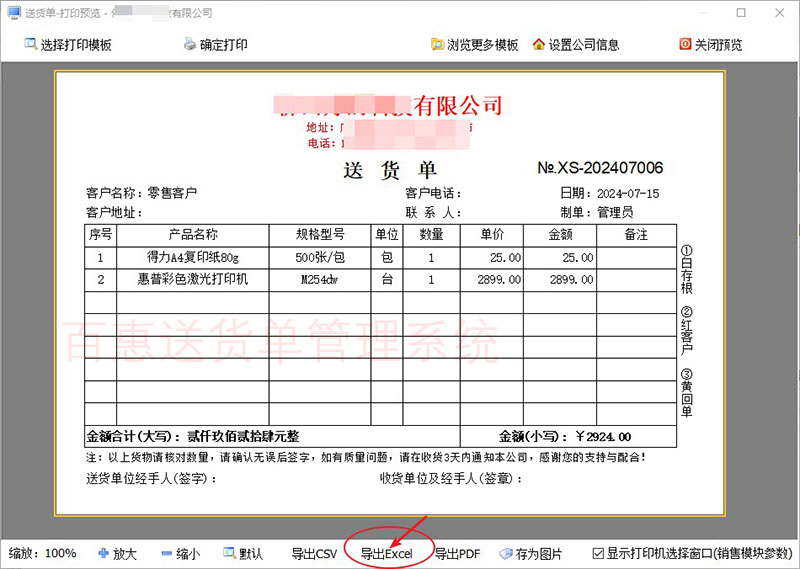Export the delivery note as CSV
This screenshot has width=800, height=569.
(x=314, y=554)
